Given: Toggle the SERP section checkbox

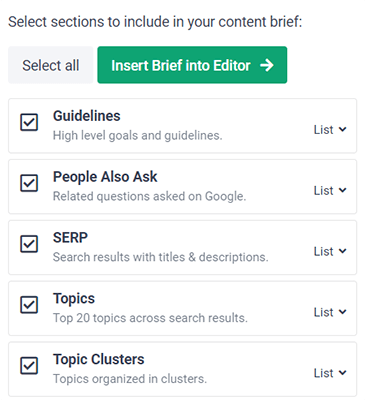Looking at the screenshot, I should (x=29, y=244).
